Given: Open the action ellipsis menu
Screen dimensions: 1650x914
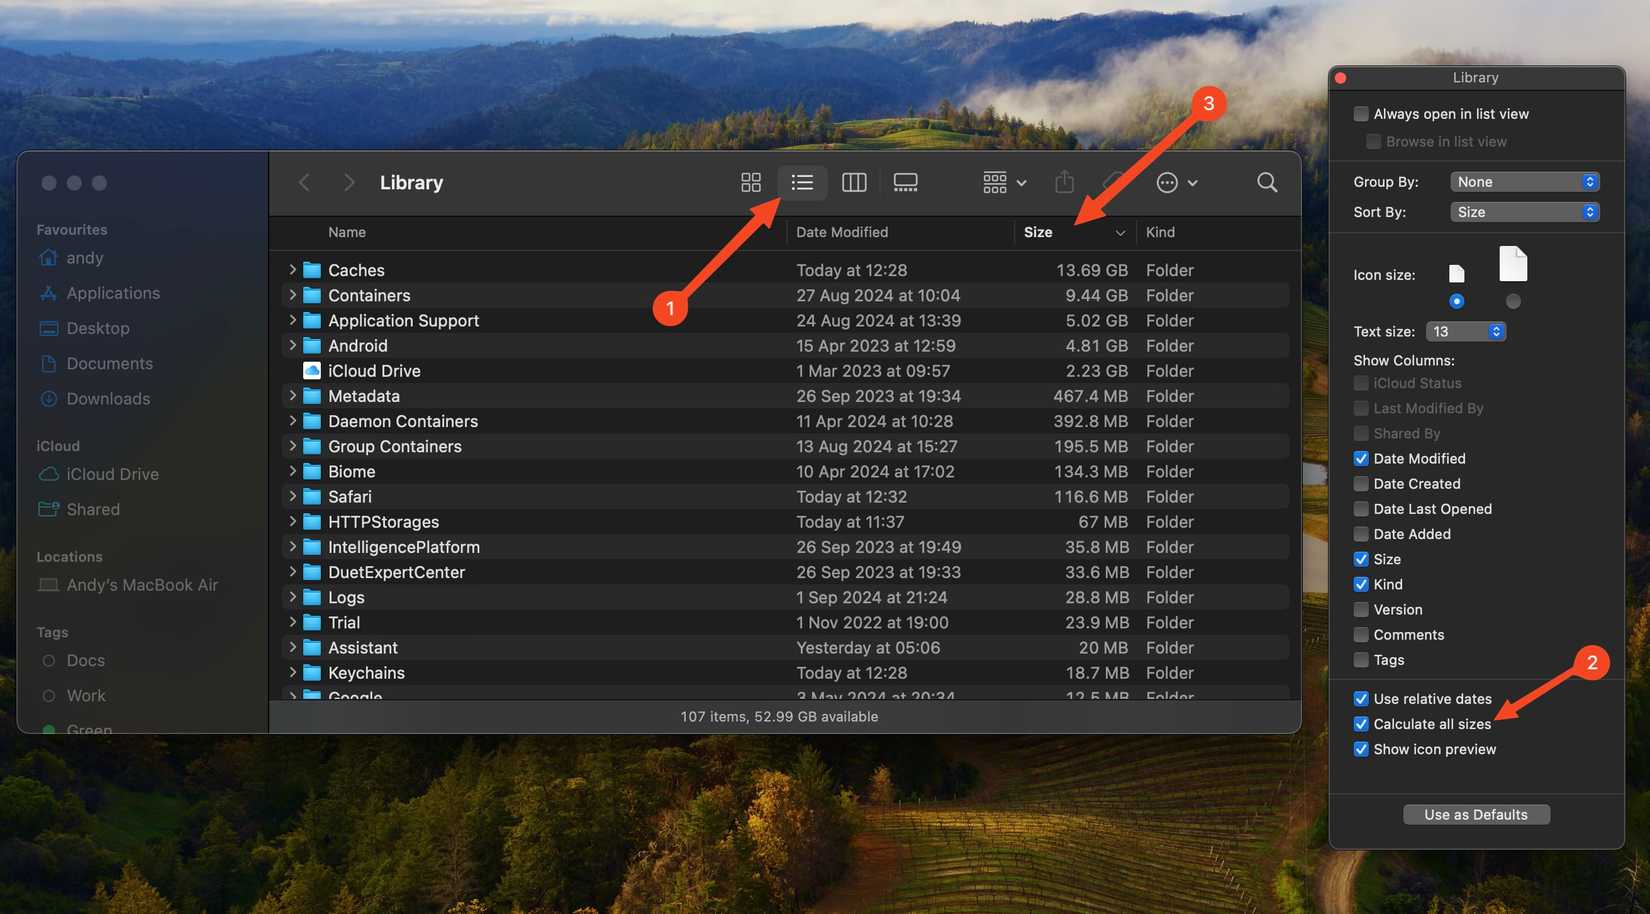Looking at the screenshot, I should click(x=1177, y=182).
